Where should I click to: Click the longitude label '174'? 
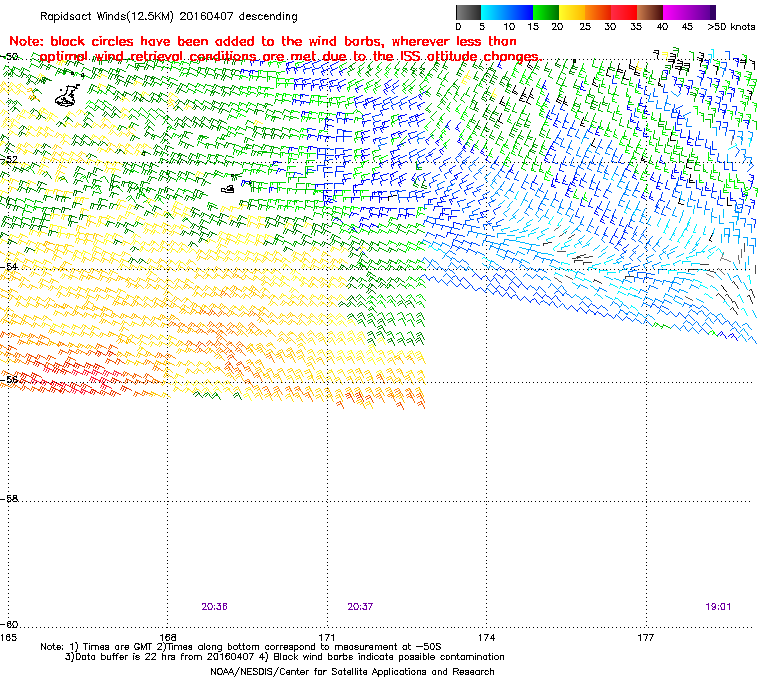487,638
